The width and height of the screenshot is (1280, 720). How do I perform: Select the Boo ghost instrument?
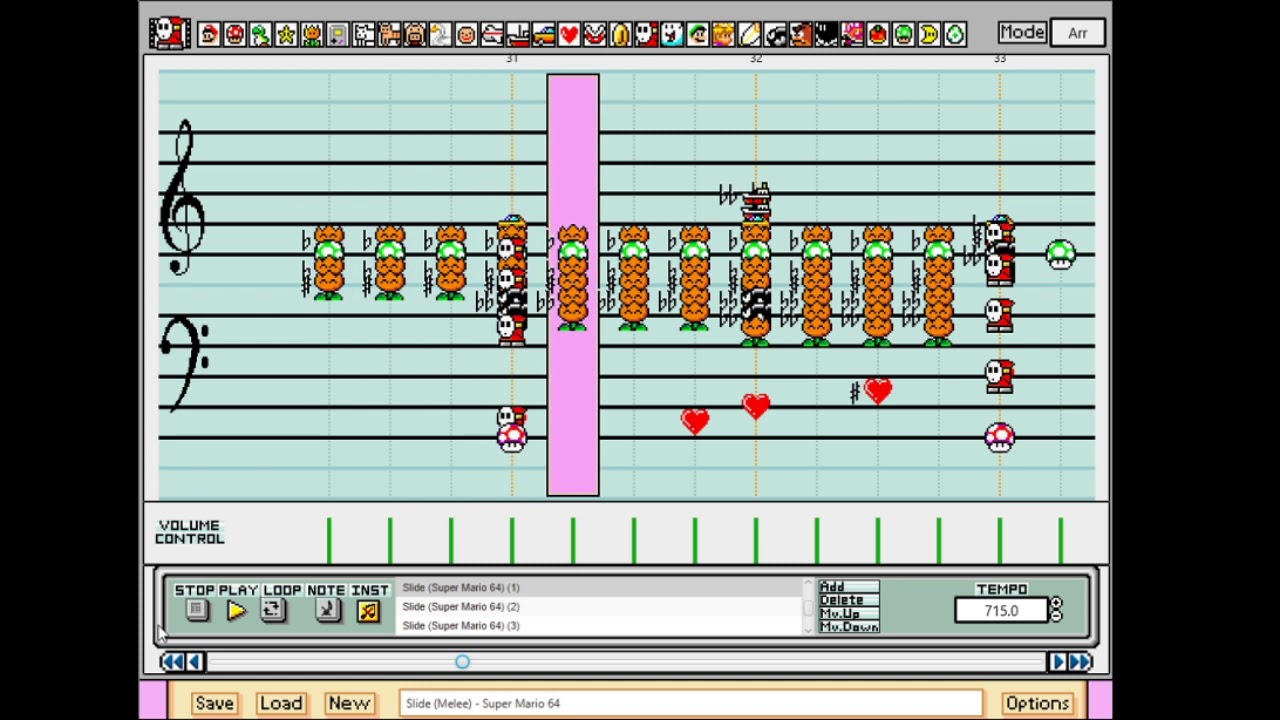672,34
